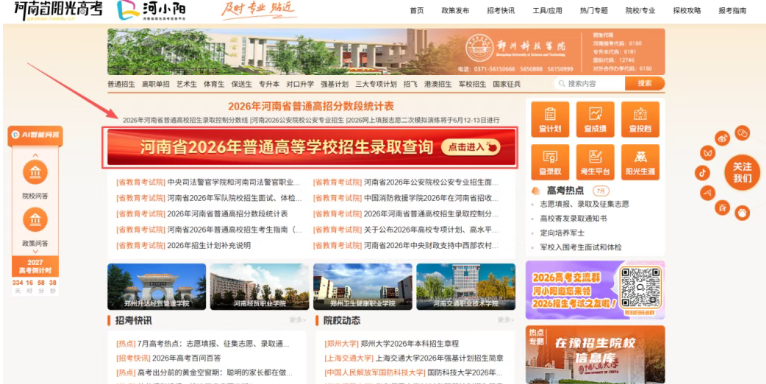Image resolution: width=766 pixels, height=384 pixels.
Task: Open 院校问答 institution Q&A icon
Action: pyautogui.click(x=35, y=172)
